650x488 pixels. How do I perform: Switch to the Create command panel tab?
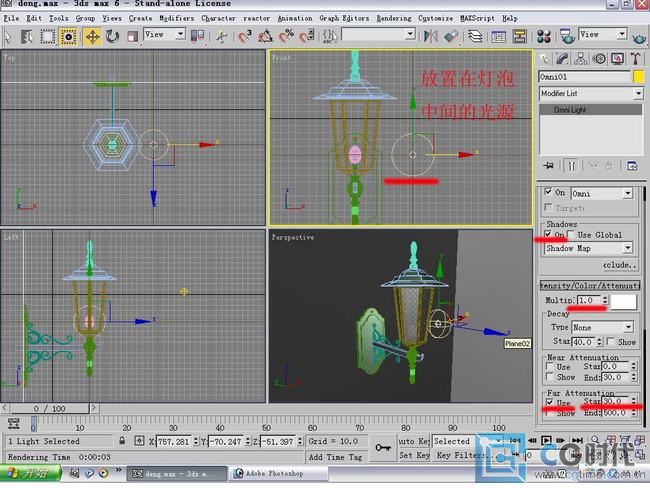click(x=544, y=59)
